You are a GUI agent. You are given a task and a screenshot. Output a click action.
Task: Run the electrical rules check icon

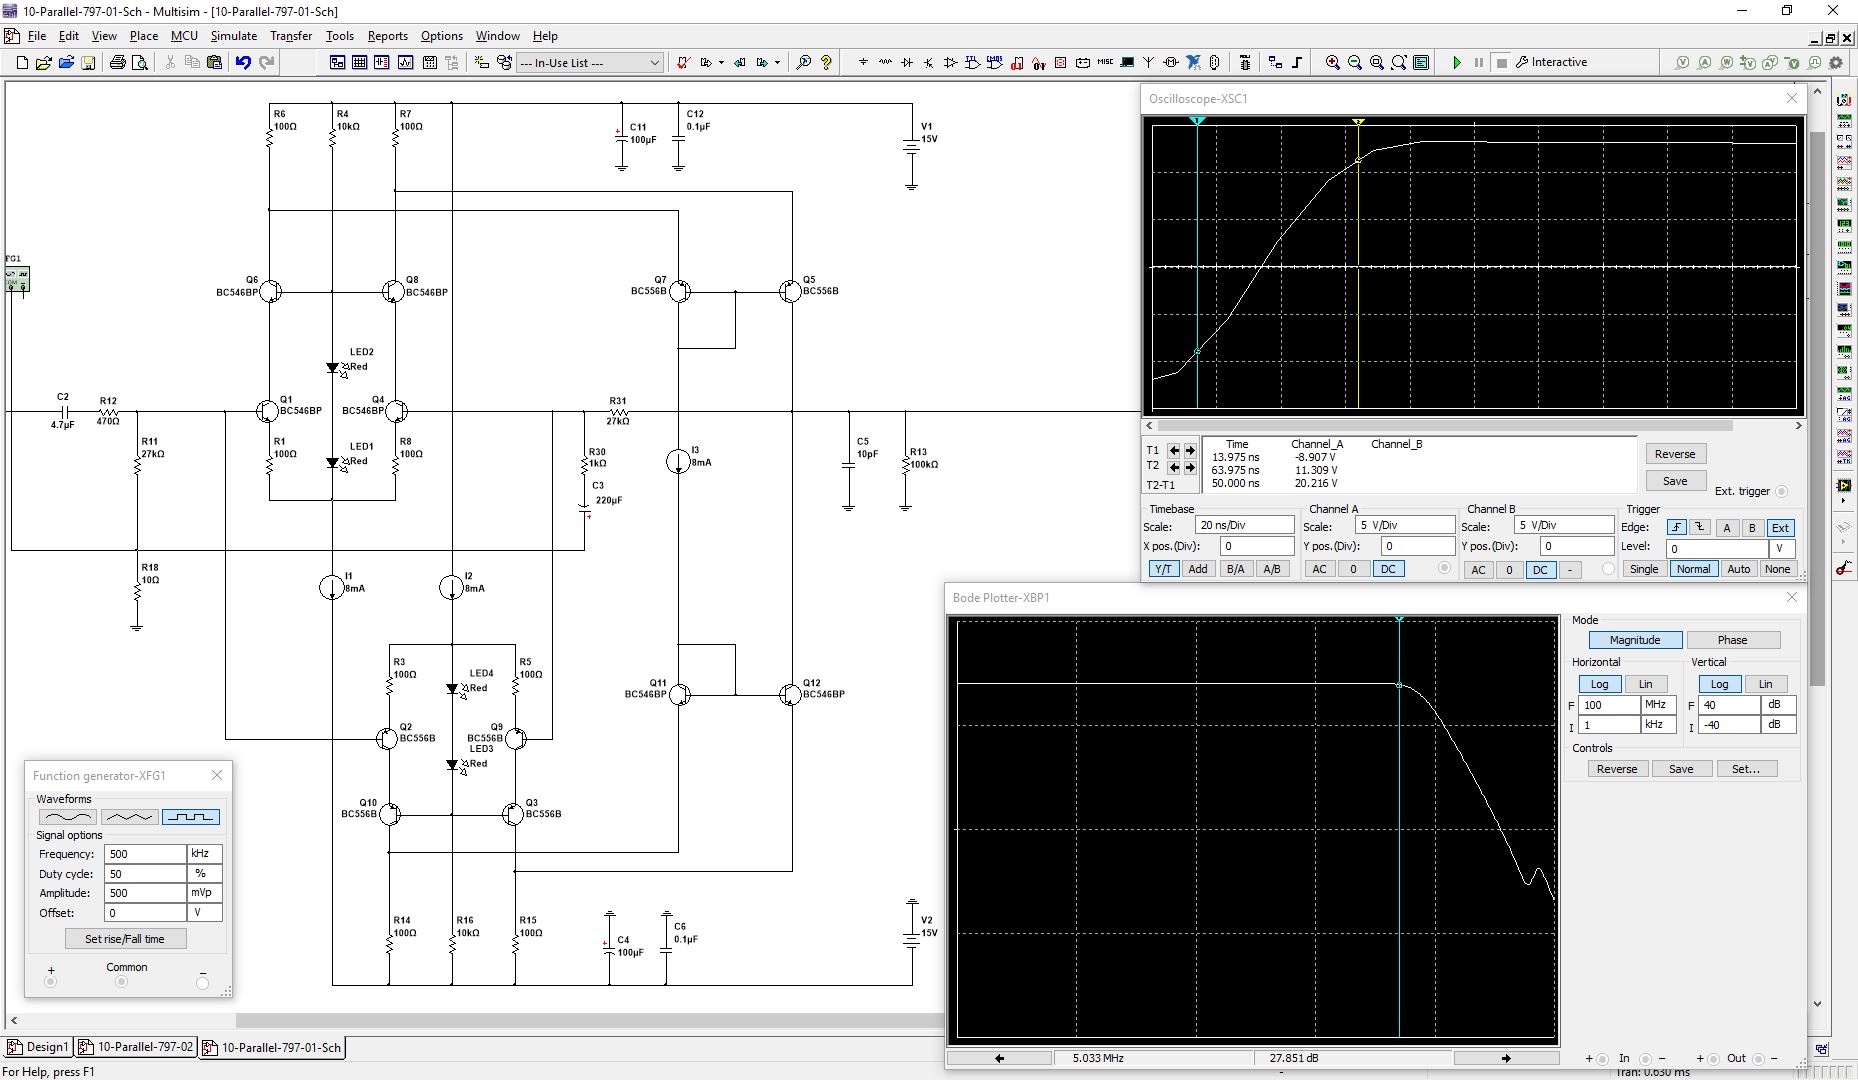coord(683,62)
